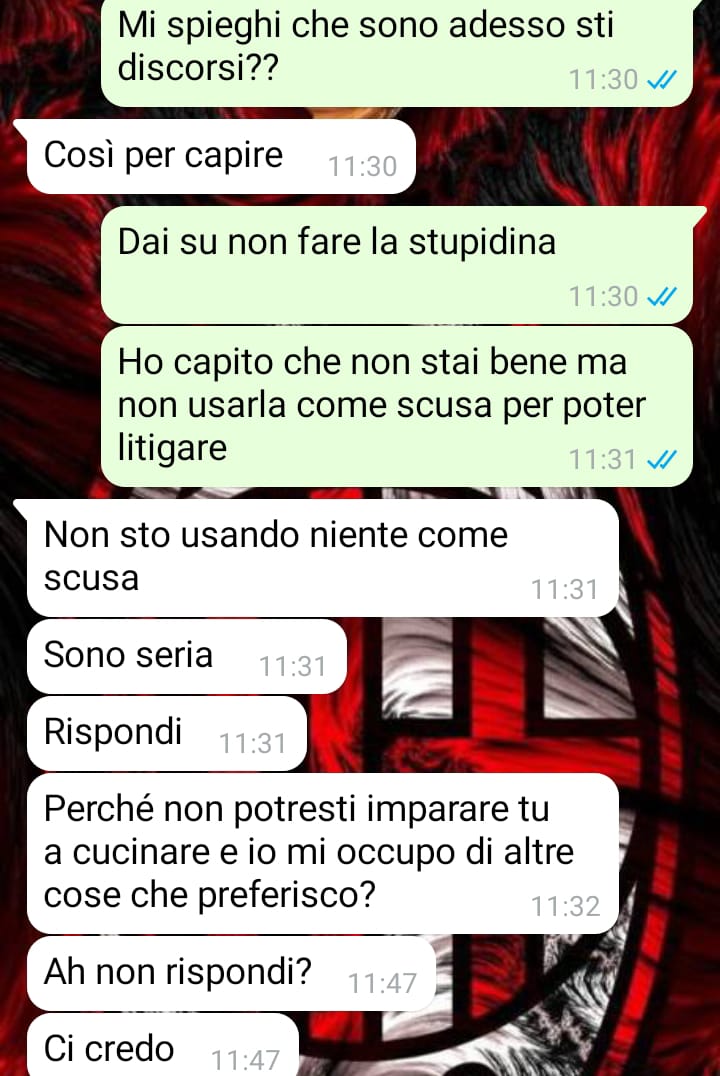The height and width of the screenshot is (1076, 720).
Task: Select the 'Ho capito che non stai bene' message
Action: tap(397, 406)
